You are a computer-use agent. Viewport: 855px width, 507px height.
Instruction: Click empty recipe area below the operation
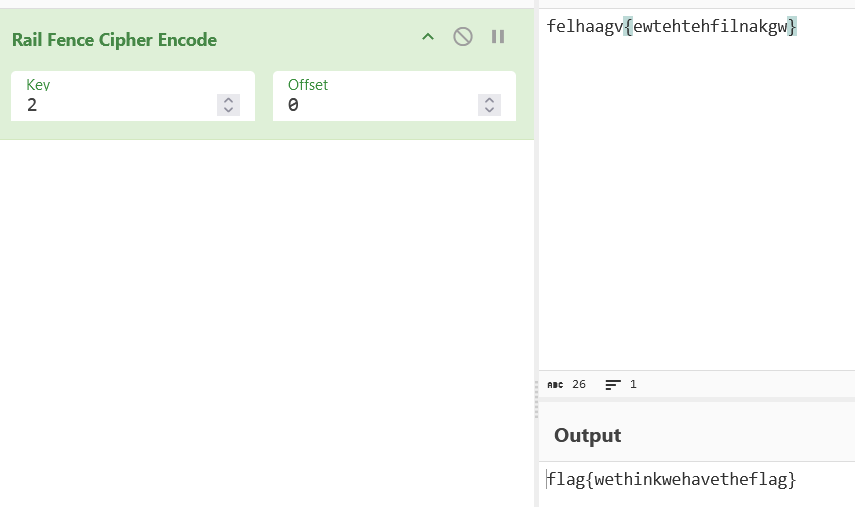[267, 322]
